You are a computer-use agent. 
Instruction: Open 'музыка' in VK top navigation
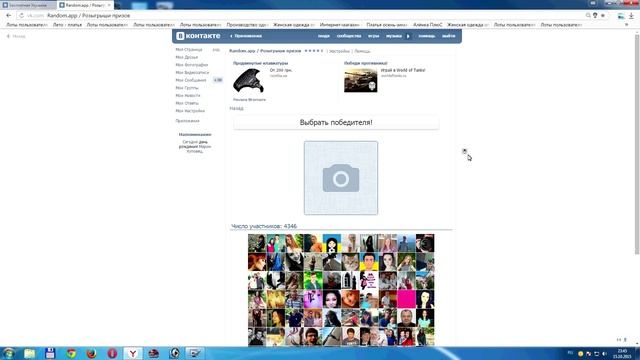tap(394, 36)
